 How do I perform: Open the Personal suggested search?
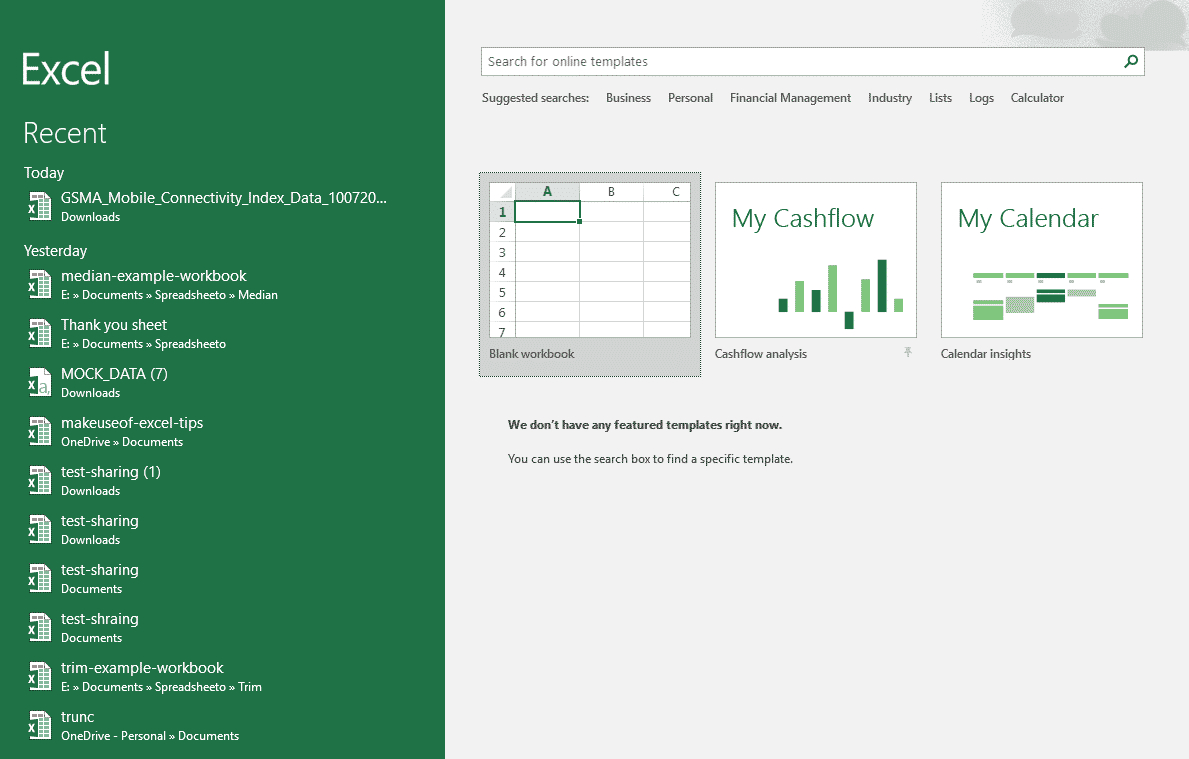click(690, 97)
